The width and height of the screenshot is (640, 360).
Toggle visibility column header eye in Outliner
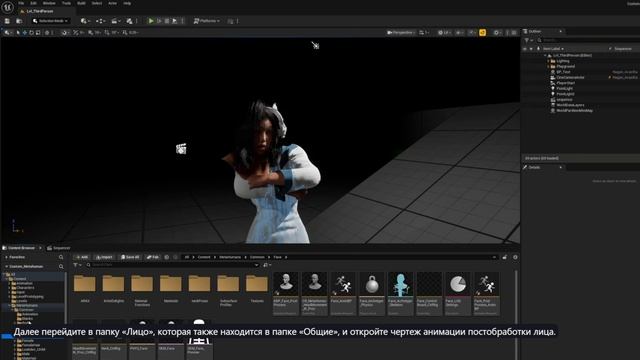tap(525, 49)
